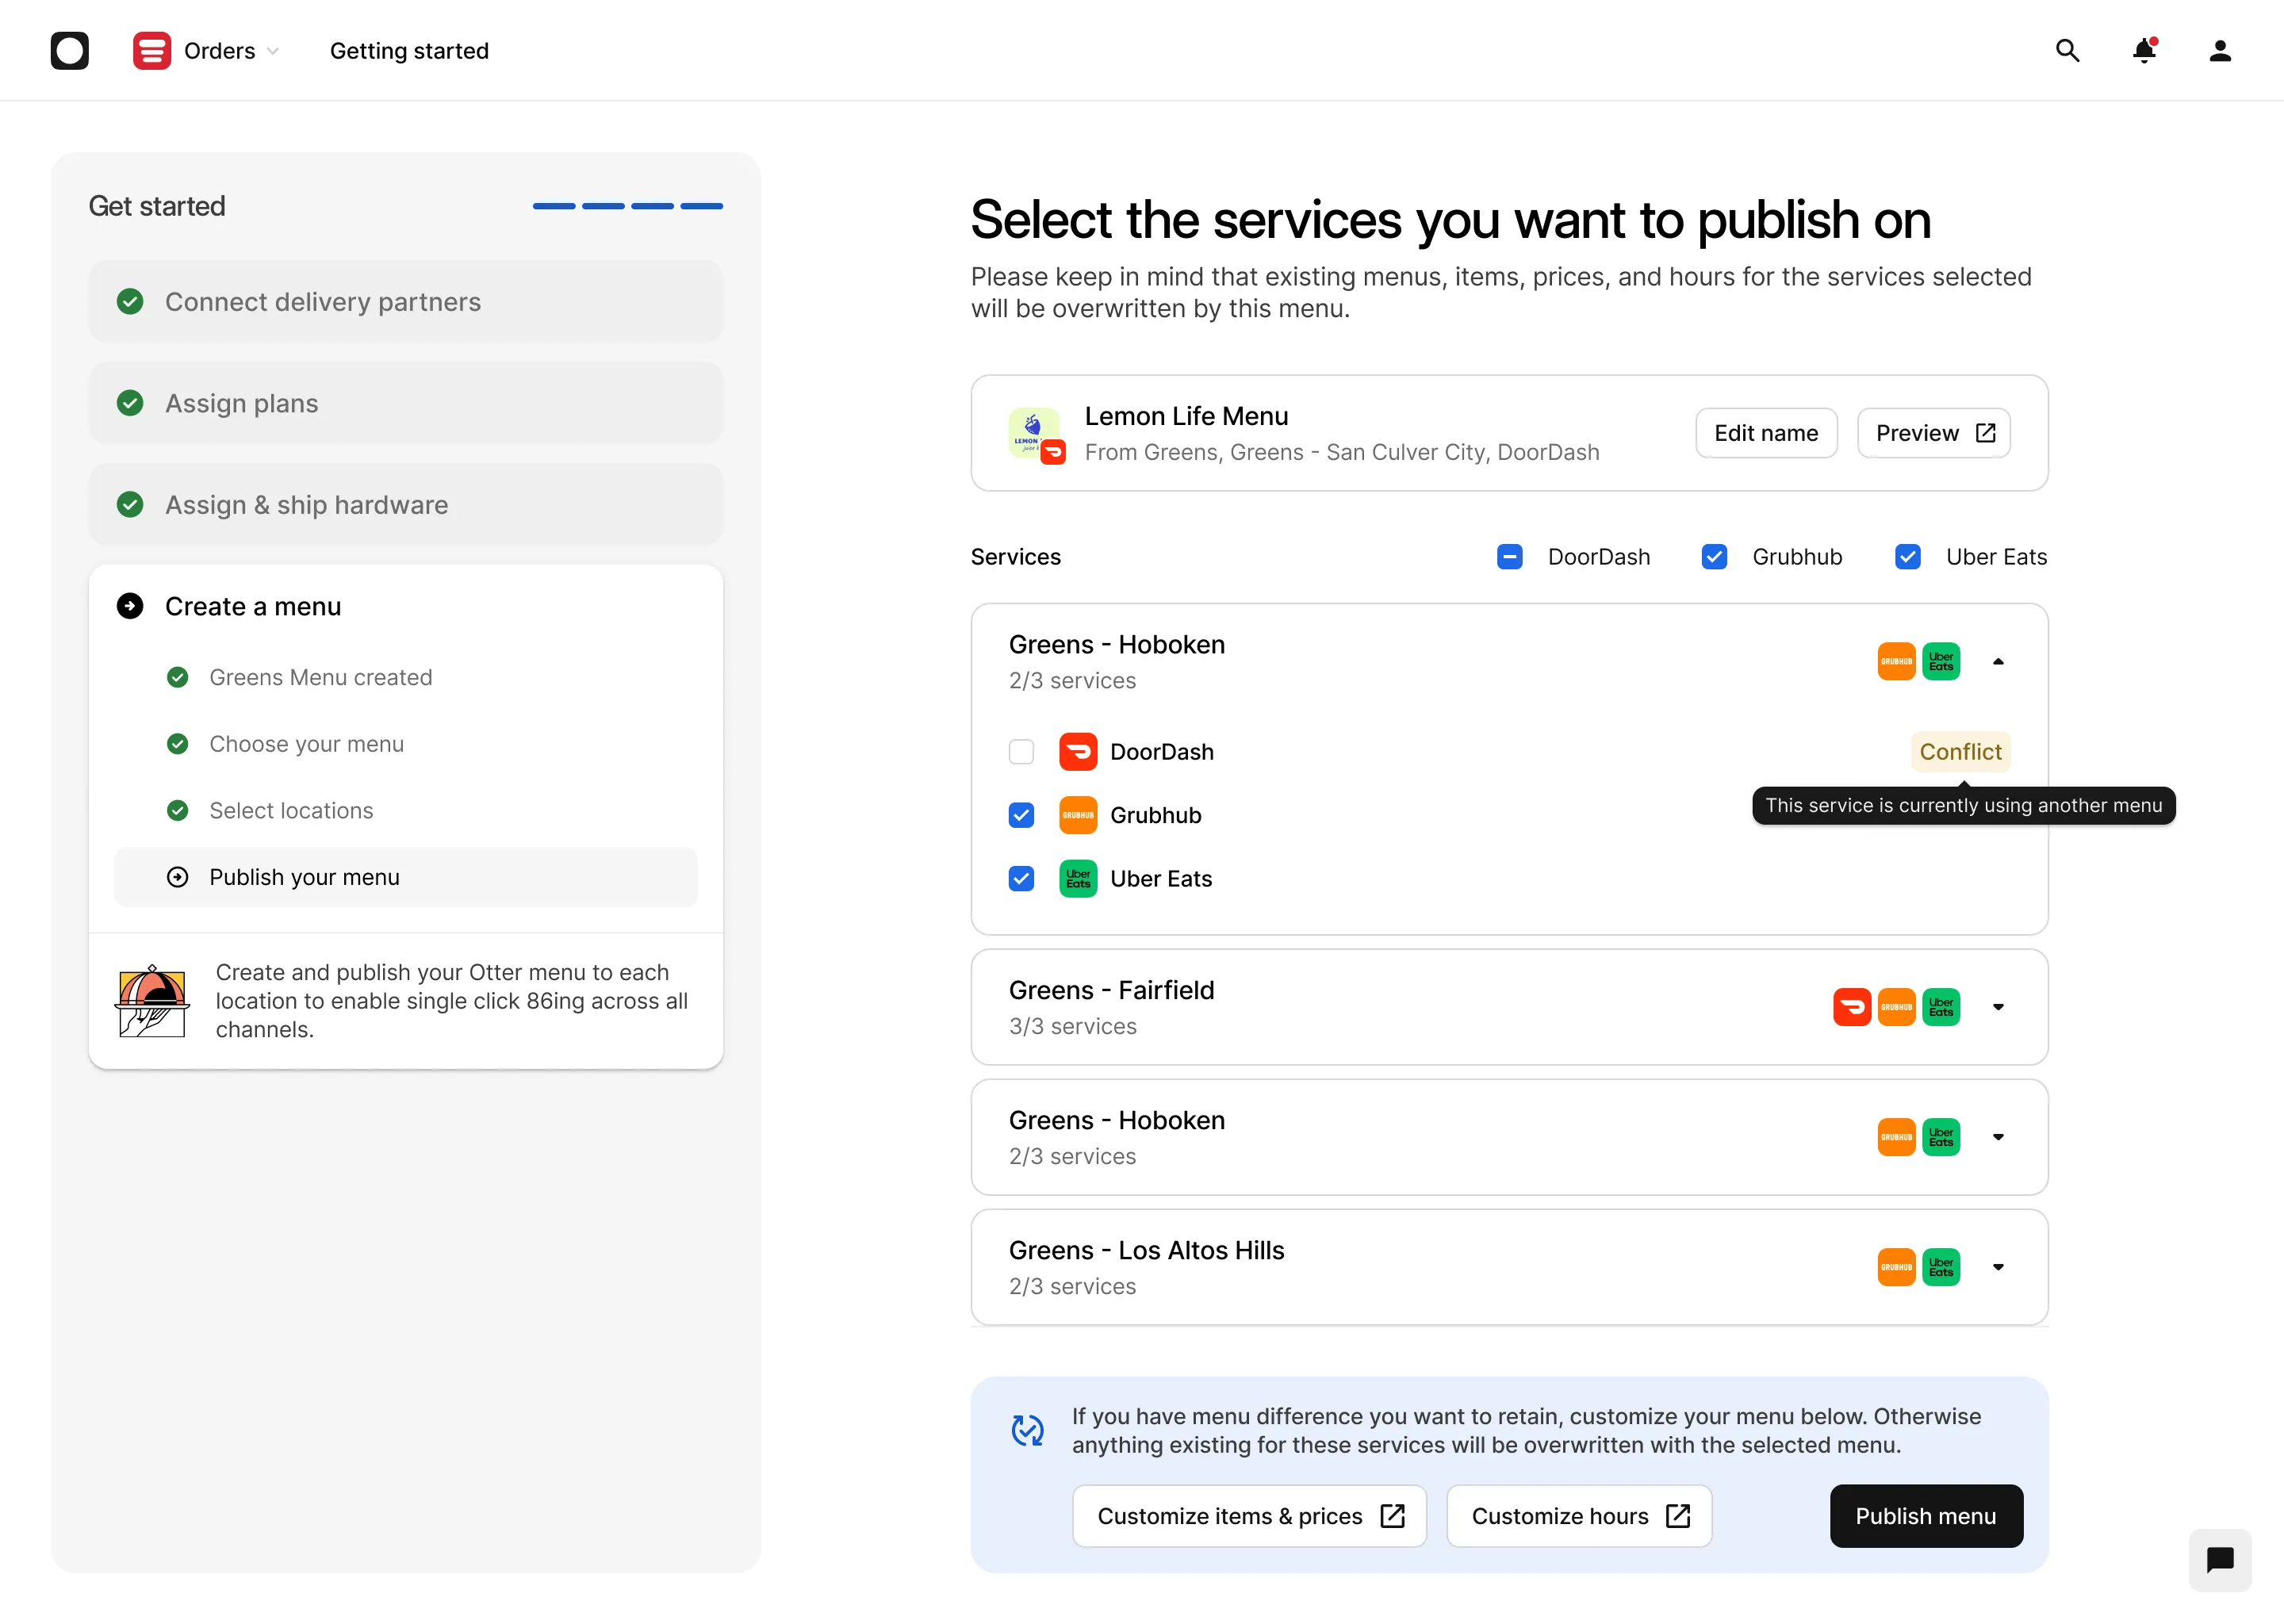The image size is (2284, 1624).
Task: Toggle the Uber Eats header checkbox in Services row
Action: [1908, 557]
